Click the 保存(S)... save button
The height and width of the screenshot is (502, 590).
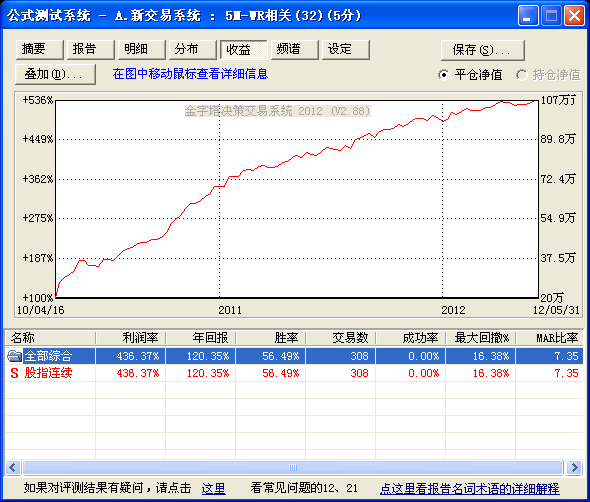point(483,50)
